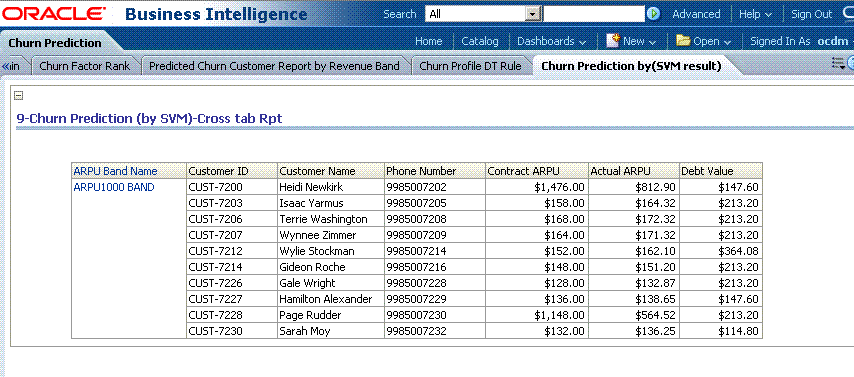Click the Heidi Newkirk name cell

[331, 187]
